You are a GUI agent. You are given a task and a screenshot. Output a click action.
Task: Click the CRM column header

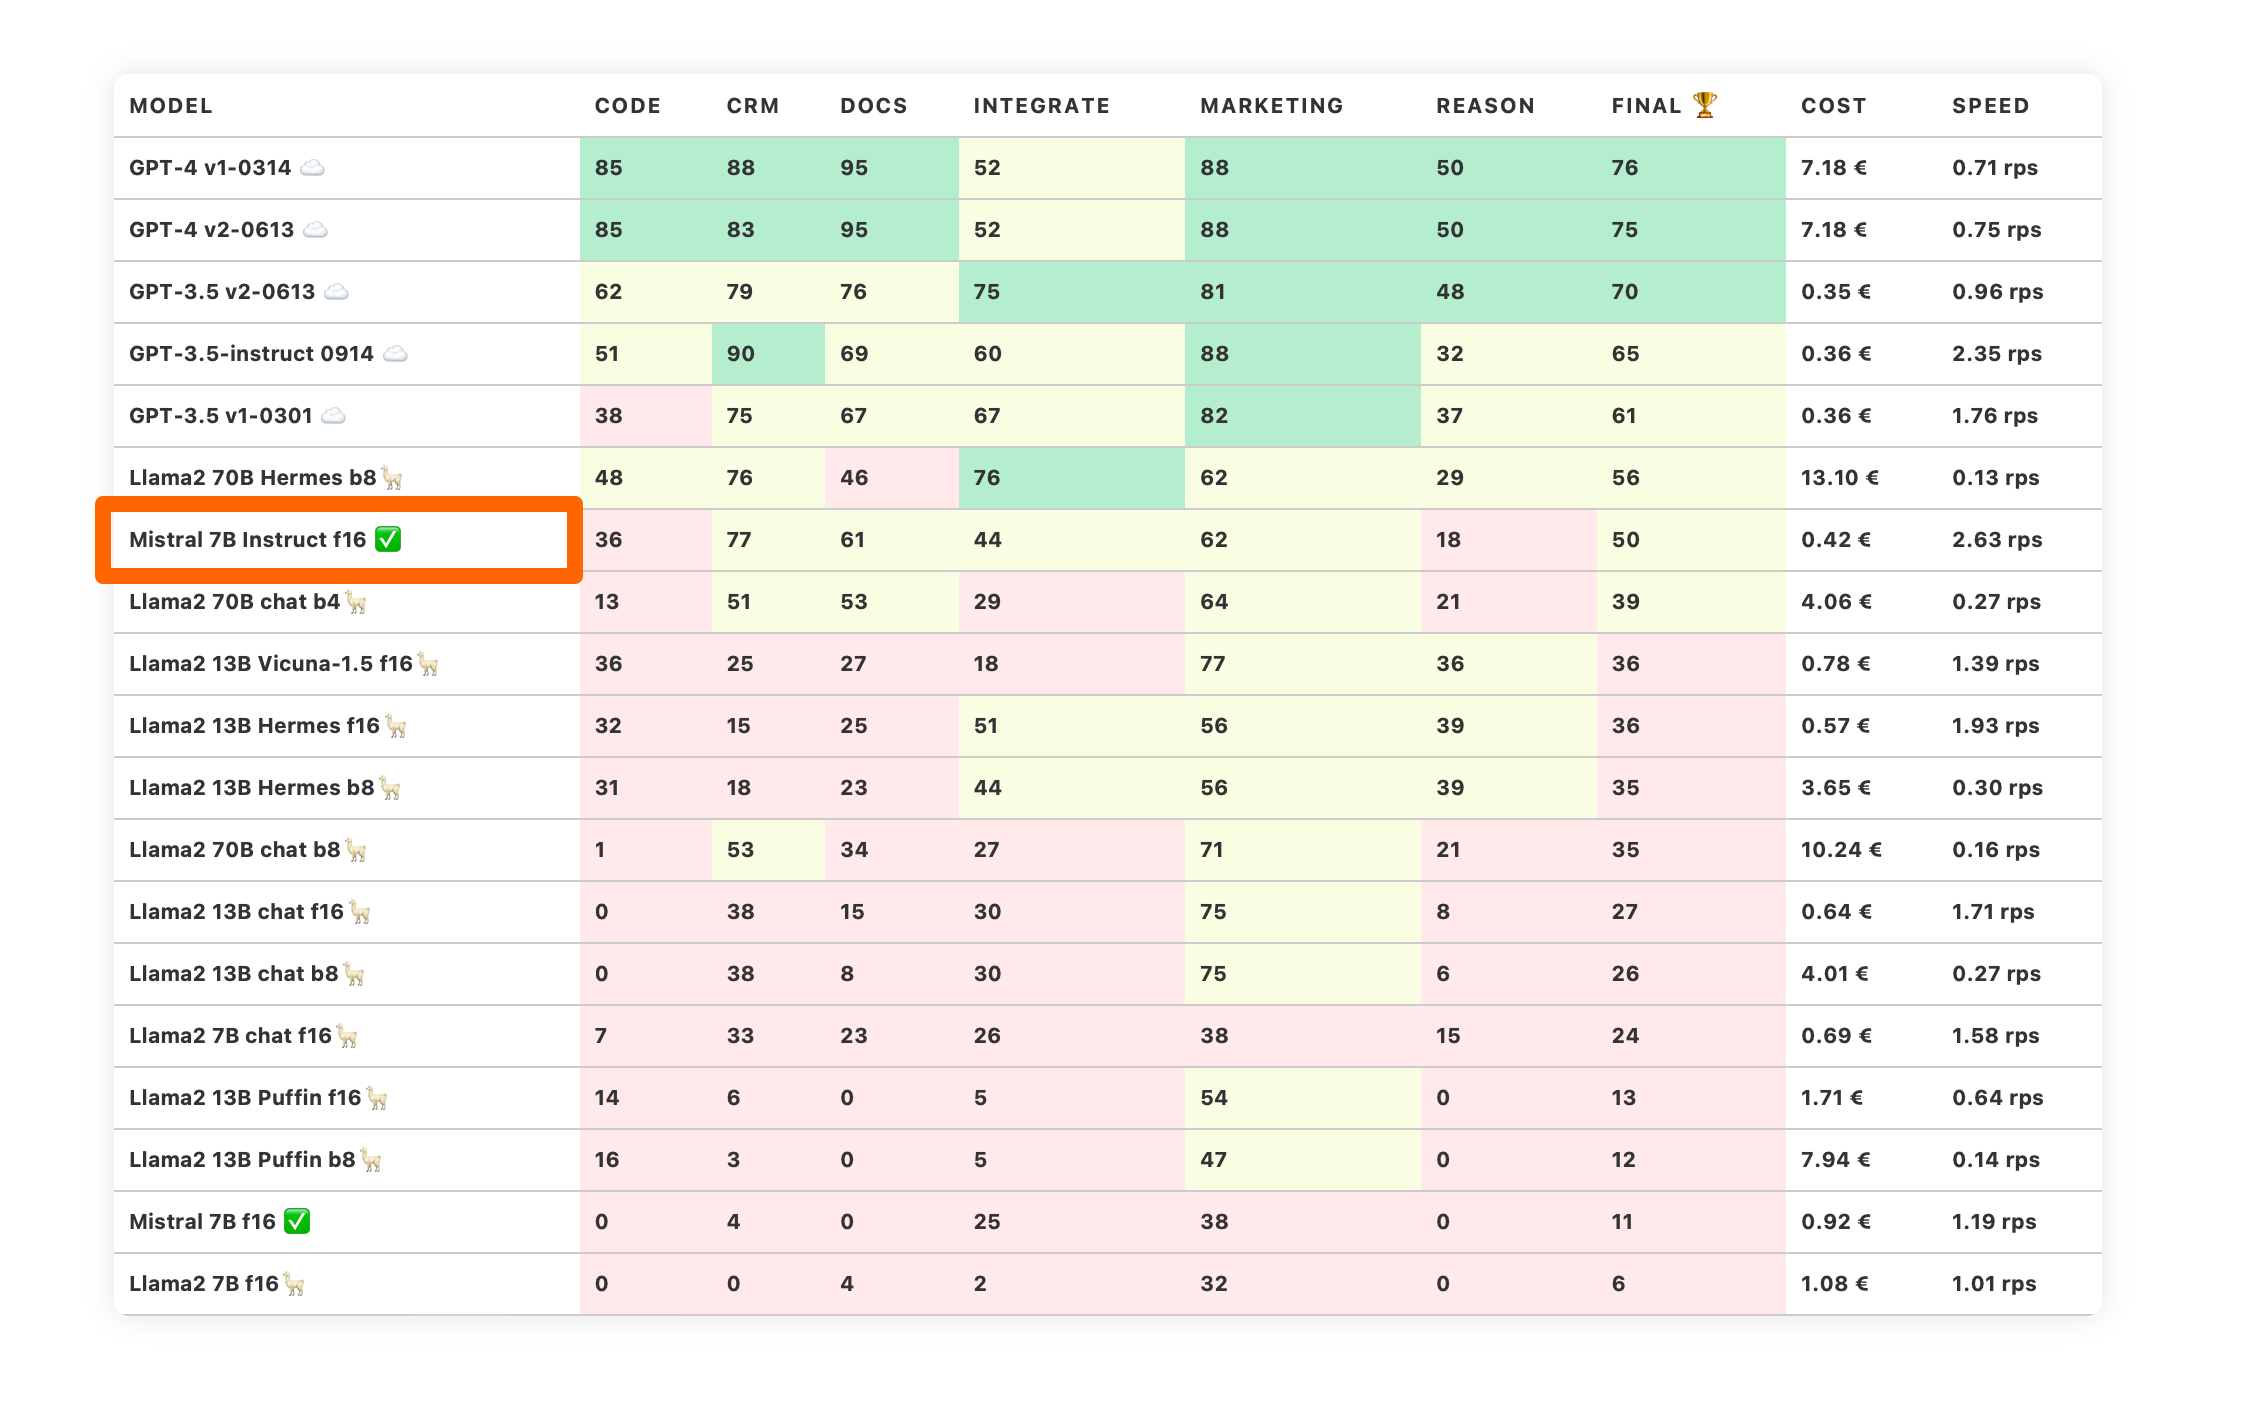pos(753,106)
